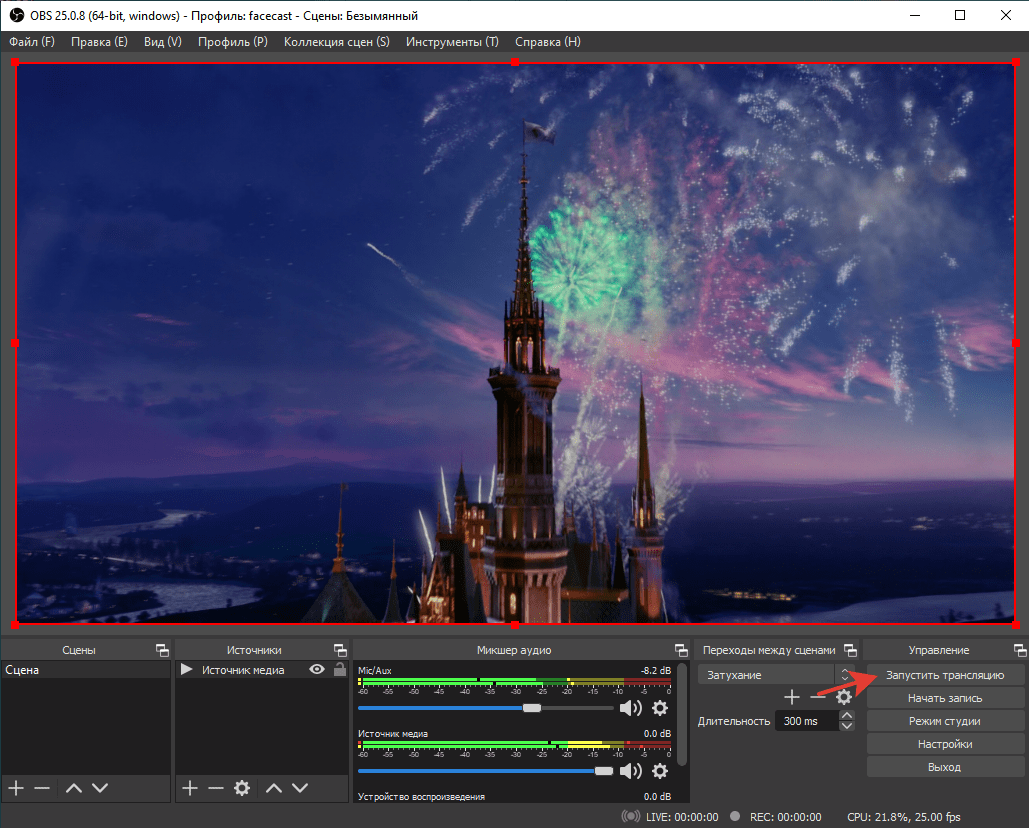Open the Mic/Aux audio settings gear
The width and height of the screenshot is (1029, 828).
point(660,708)
